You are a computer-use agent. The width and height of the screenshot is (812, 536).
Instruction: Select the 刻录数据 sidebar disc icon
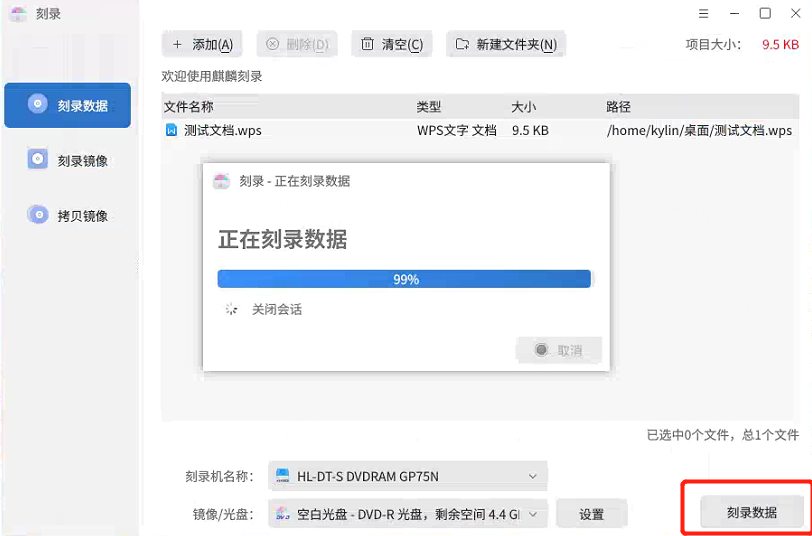tap(38, 104)
